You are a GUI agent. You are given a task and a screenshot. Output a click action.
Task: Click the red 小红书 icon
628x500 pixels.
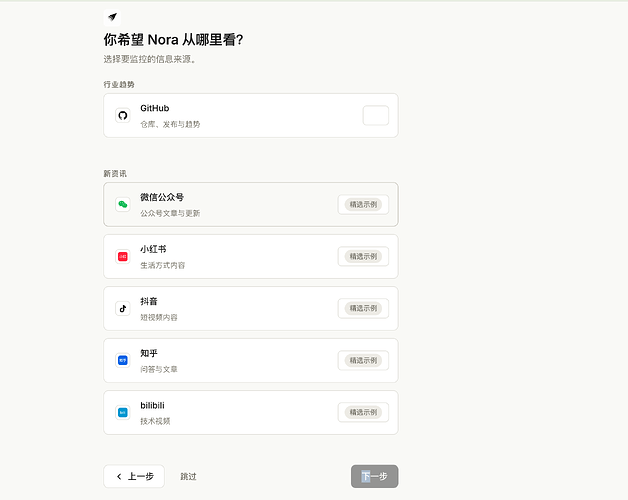123,256
